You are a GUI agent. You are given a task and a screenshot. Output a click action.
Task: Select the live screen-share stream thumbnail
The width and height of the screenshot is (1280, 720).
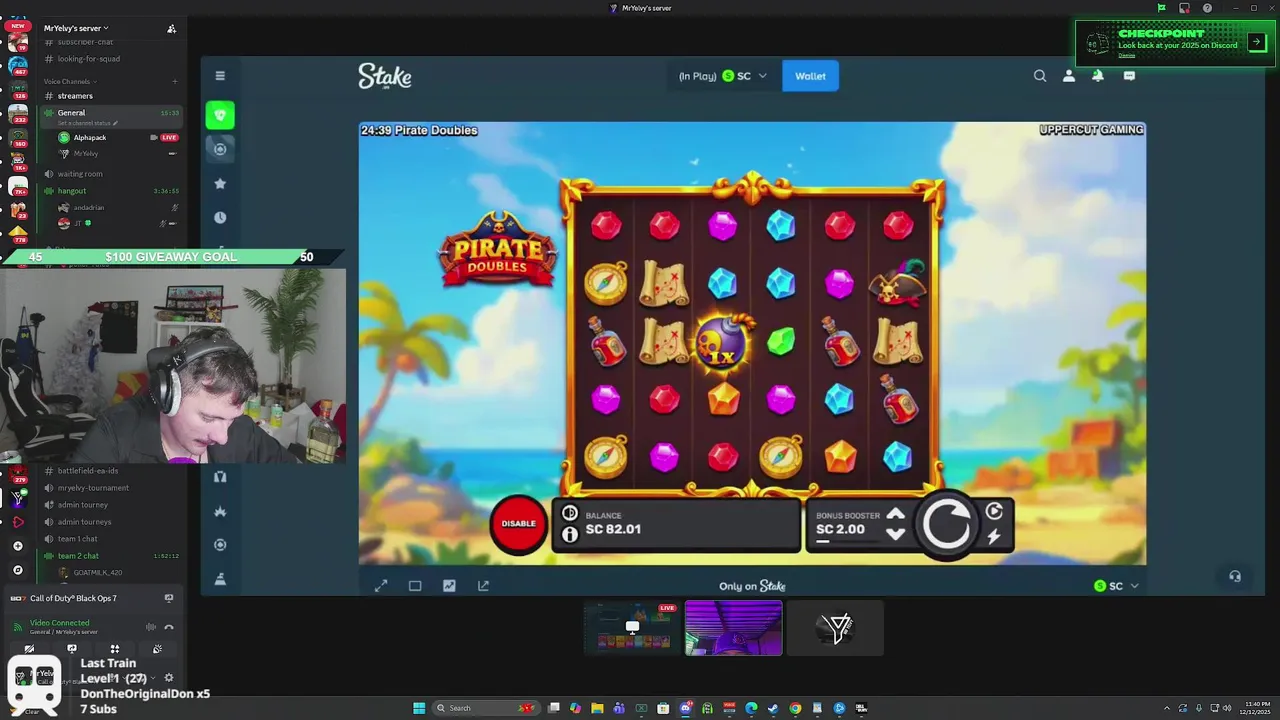(632, 628)
